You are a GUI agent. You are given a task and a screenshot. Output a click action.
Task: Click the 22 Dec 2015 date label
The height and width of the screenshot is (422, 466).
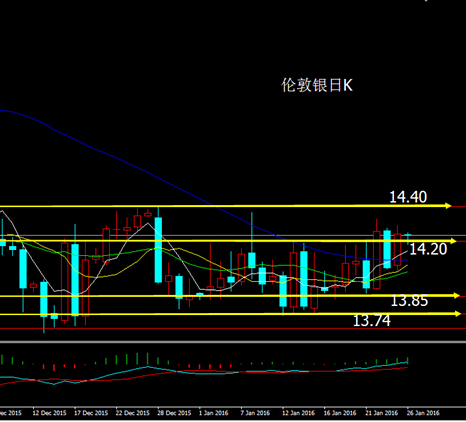coord(133,413)
